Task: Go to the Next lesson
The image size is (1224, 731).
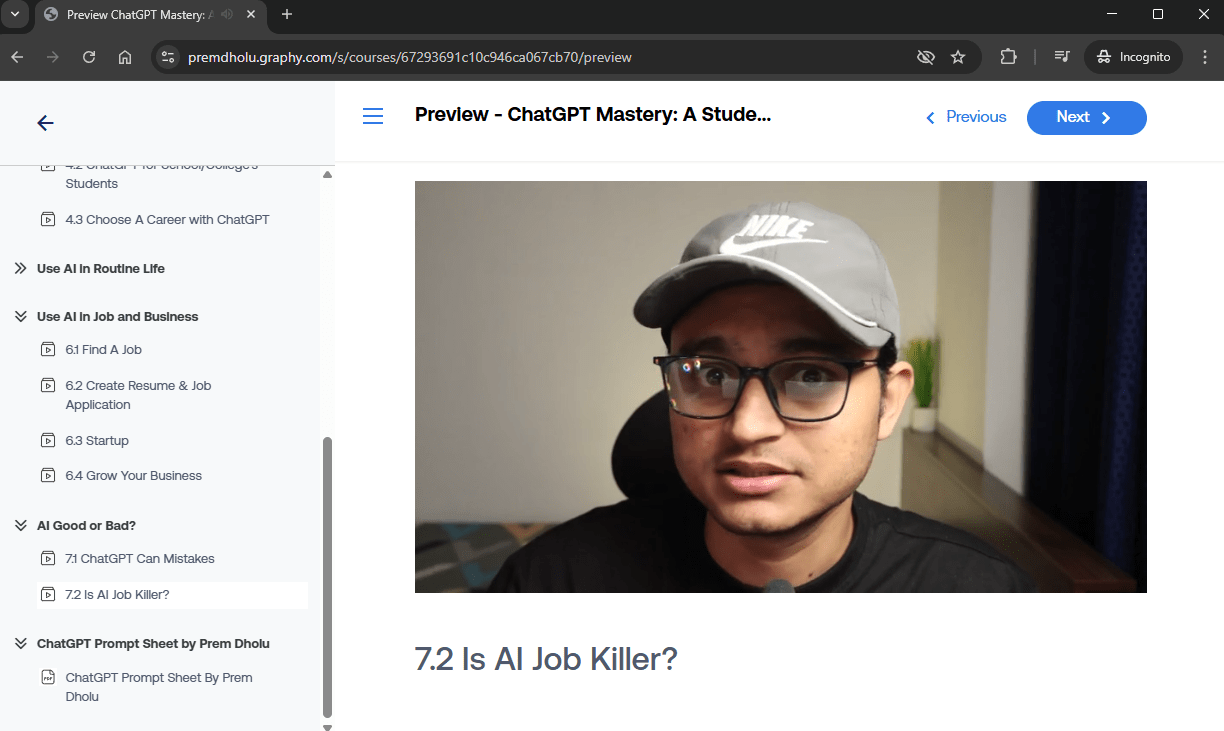Action: [1086, 117]
